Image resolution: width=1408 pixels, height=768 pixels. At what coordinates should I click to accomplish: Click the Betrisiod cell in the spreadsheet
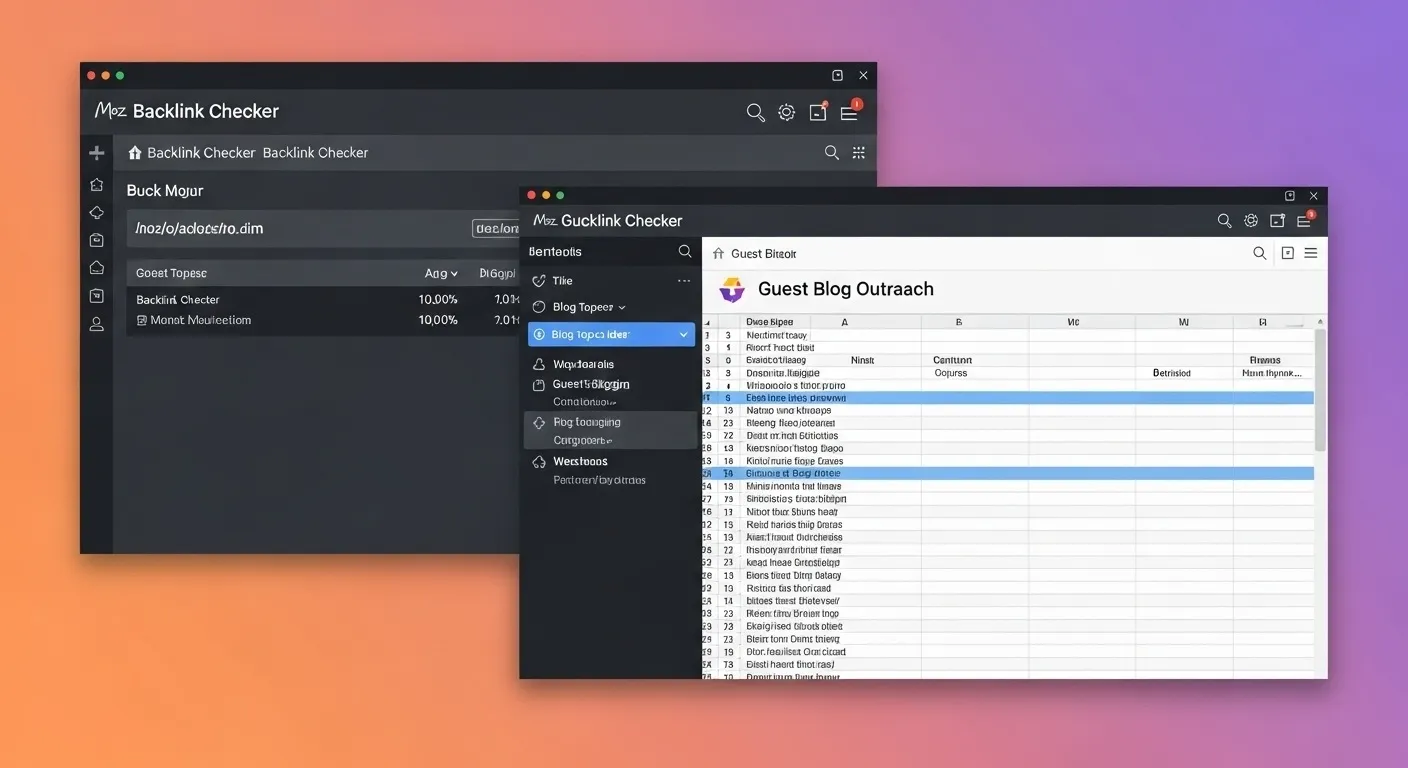click(x=1171, y=373)
